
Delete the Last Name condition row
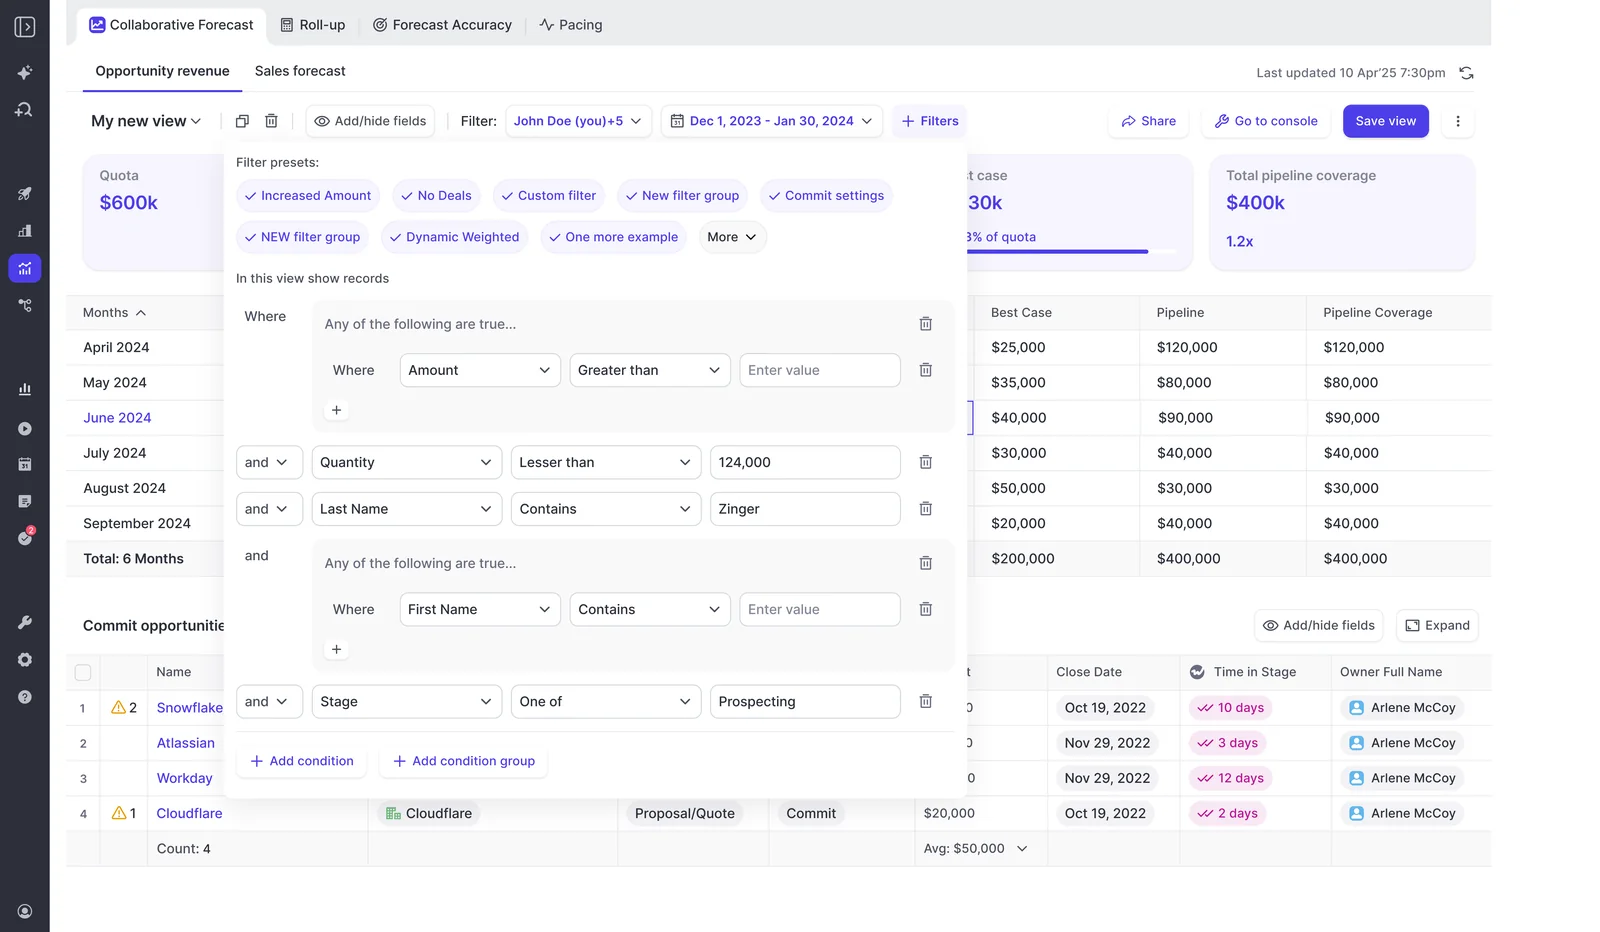coord(926,509)
